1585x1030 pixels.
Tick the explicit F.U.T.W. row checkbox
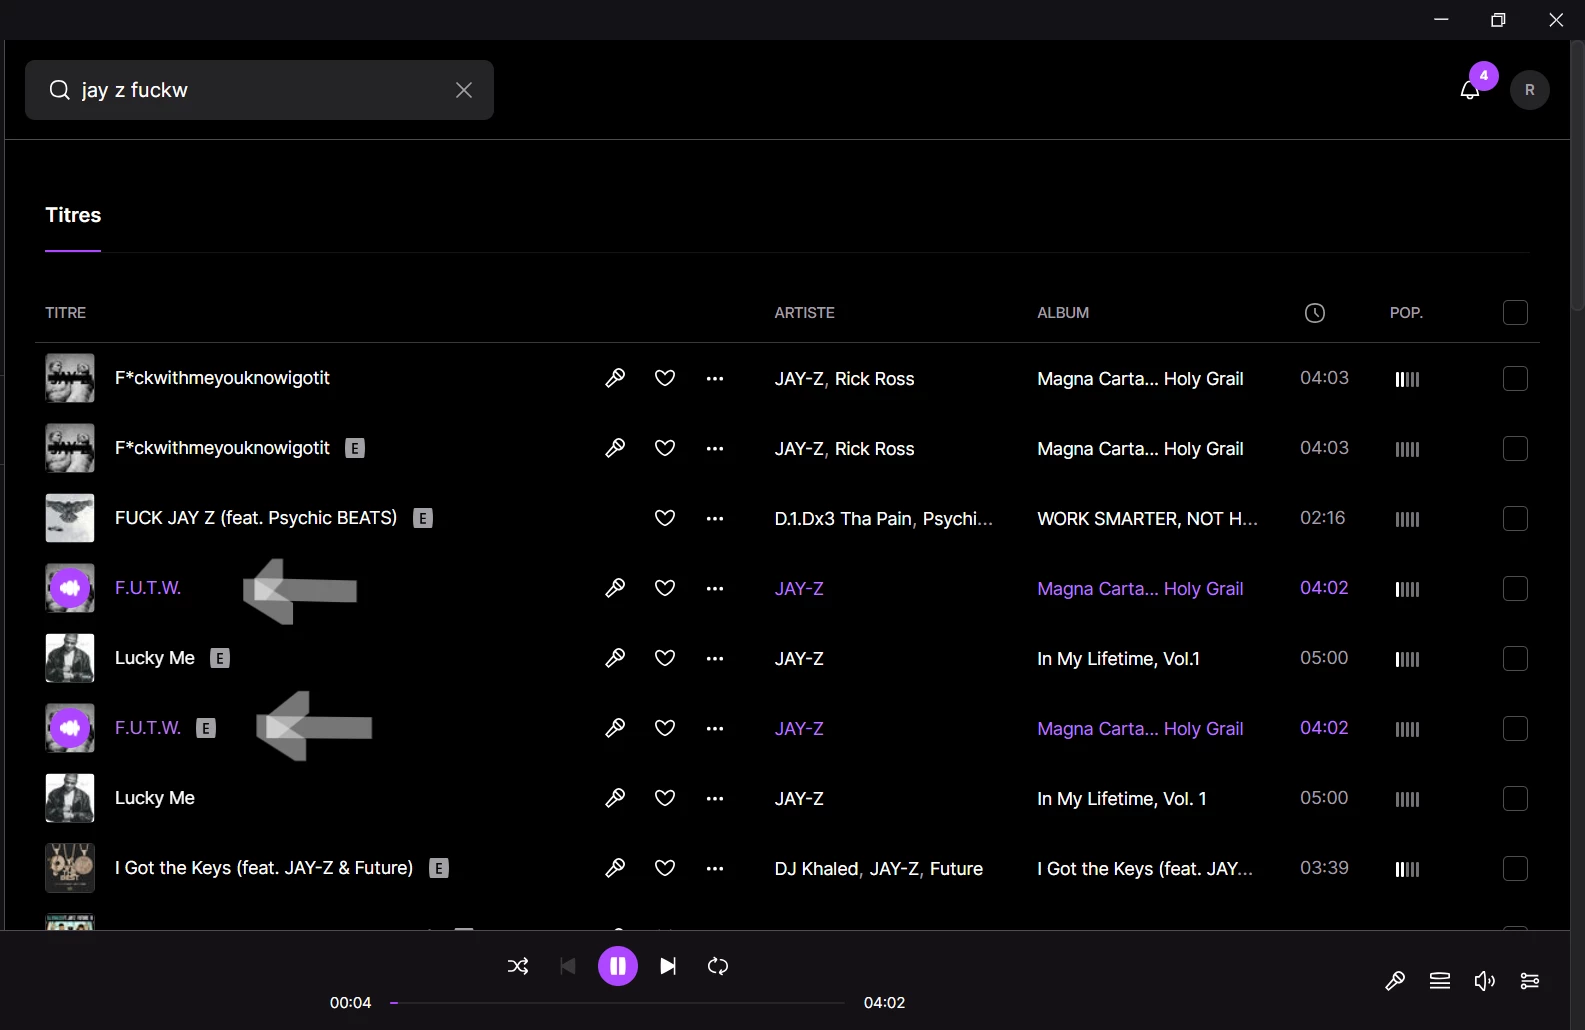pos(1515,728)
